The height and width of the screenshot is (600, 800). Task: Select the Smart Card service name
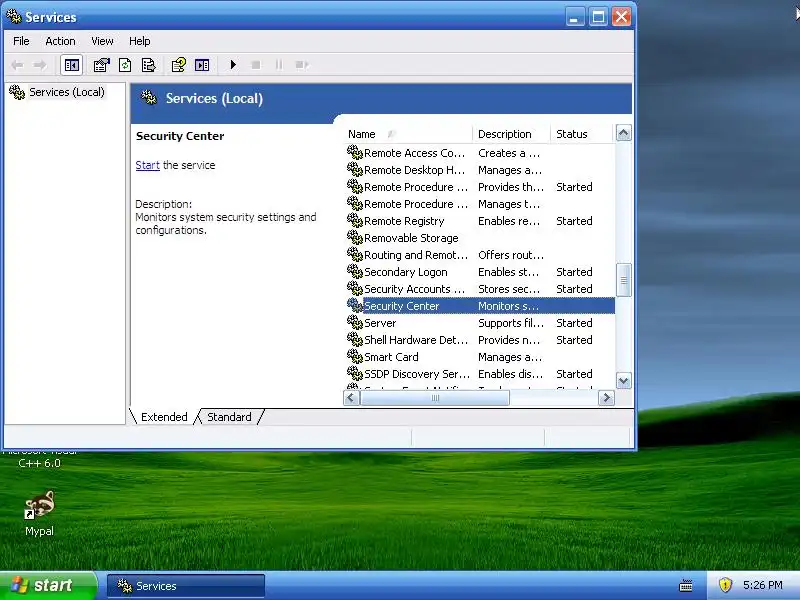point(391,357)
